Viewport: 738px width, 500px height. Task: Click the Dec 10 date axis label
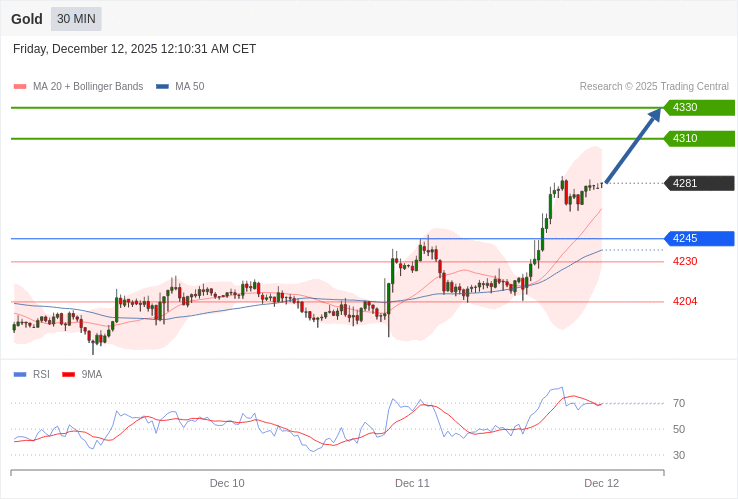tap(227, 483)
